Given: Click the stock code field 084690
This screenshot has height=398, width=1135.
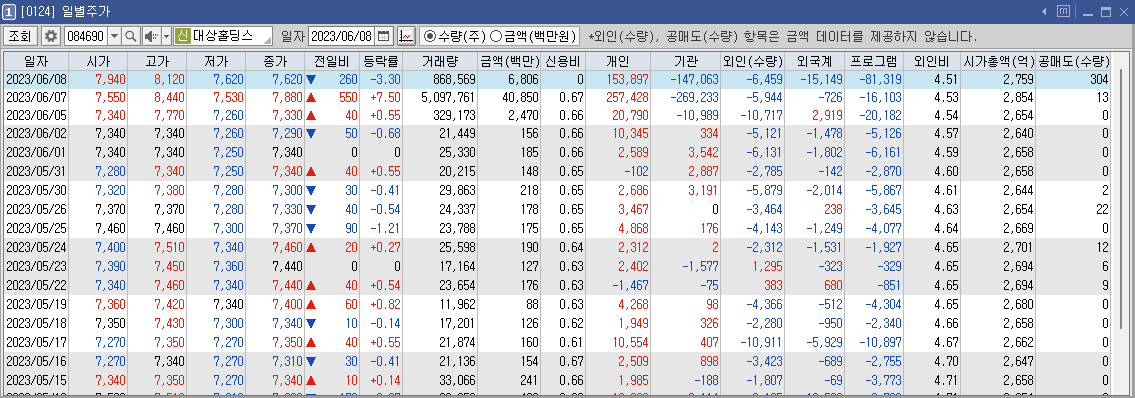Looking at the screenshot, I should tap(85, 35).
